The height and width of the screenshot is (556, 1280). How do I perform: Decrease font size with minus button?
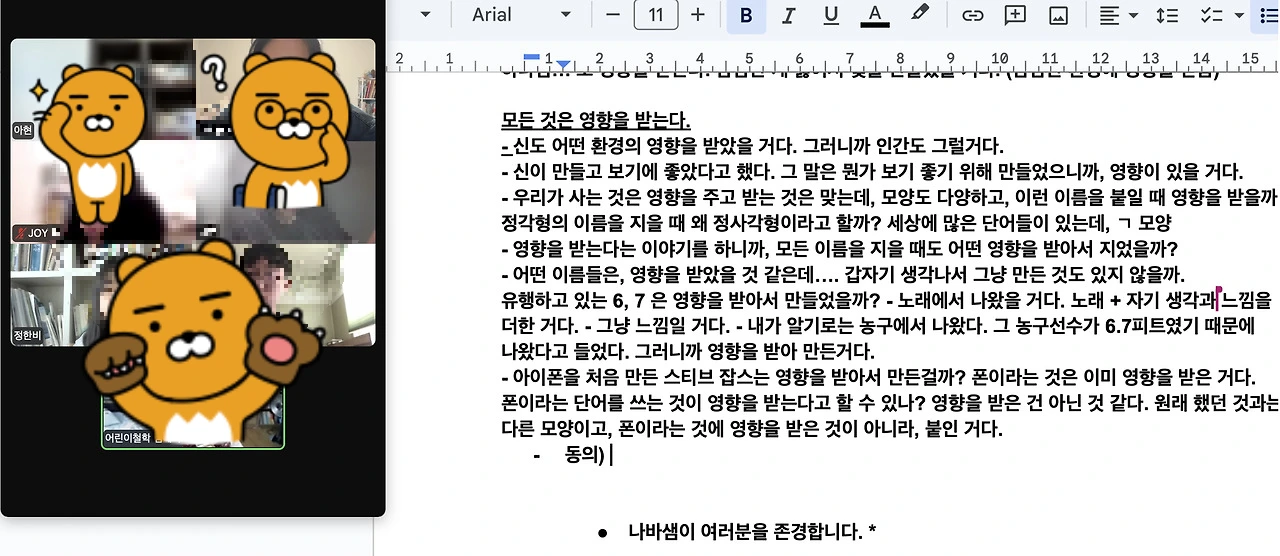click(x=613, y=15)
